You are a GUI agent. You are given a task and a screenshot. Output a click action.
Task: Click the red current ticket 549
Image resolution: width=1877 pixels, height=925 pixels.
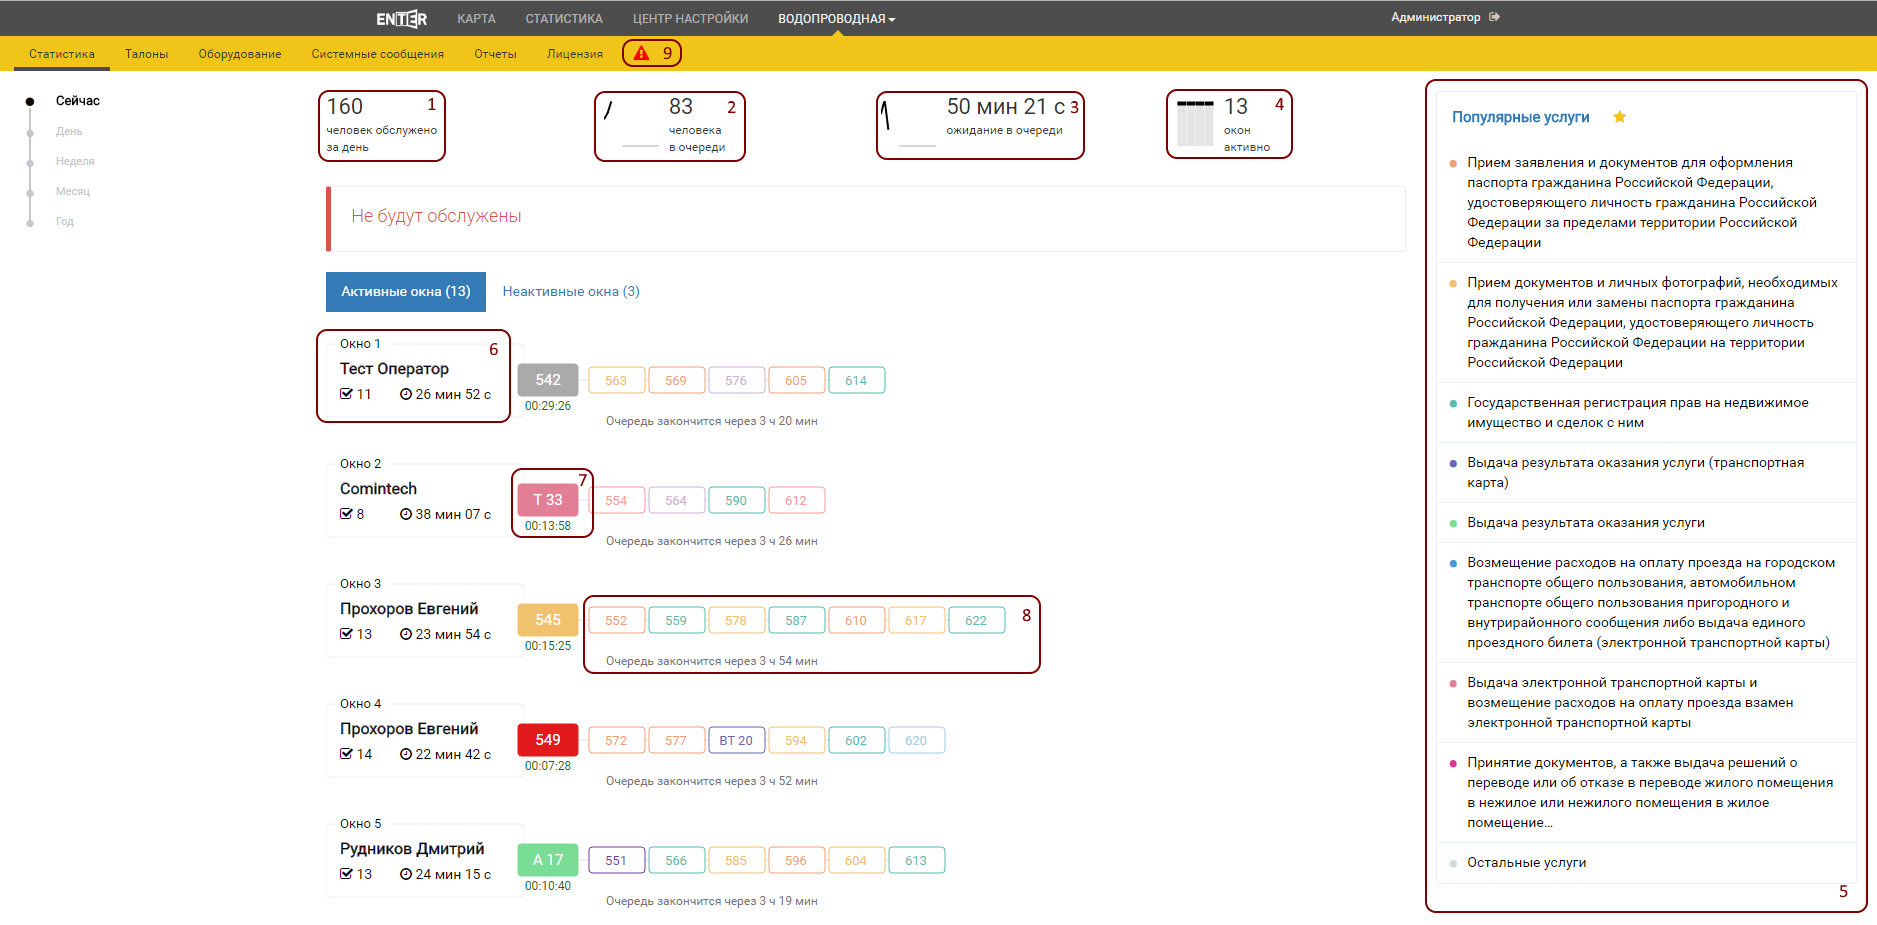pos(547,739)
